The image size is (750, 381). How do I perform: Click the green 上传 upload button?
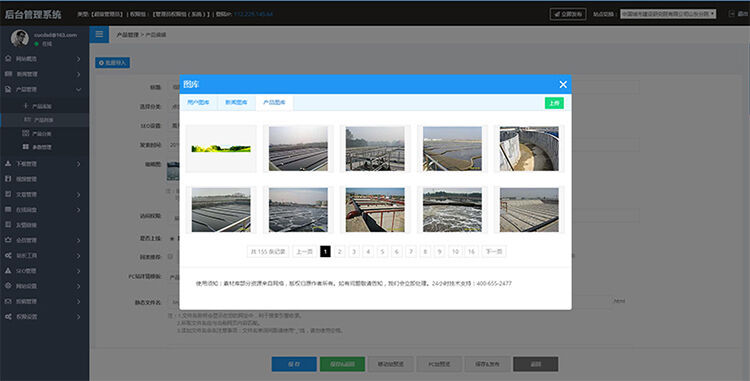(x=554, y=103)
